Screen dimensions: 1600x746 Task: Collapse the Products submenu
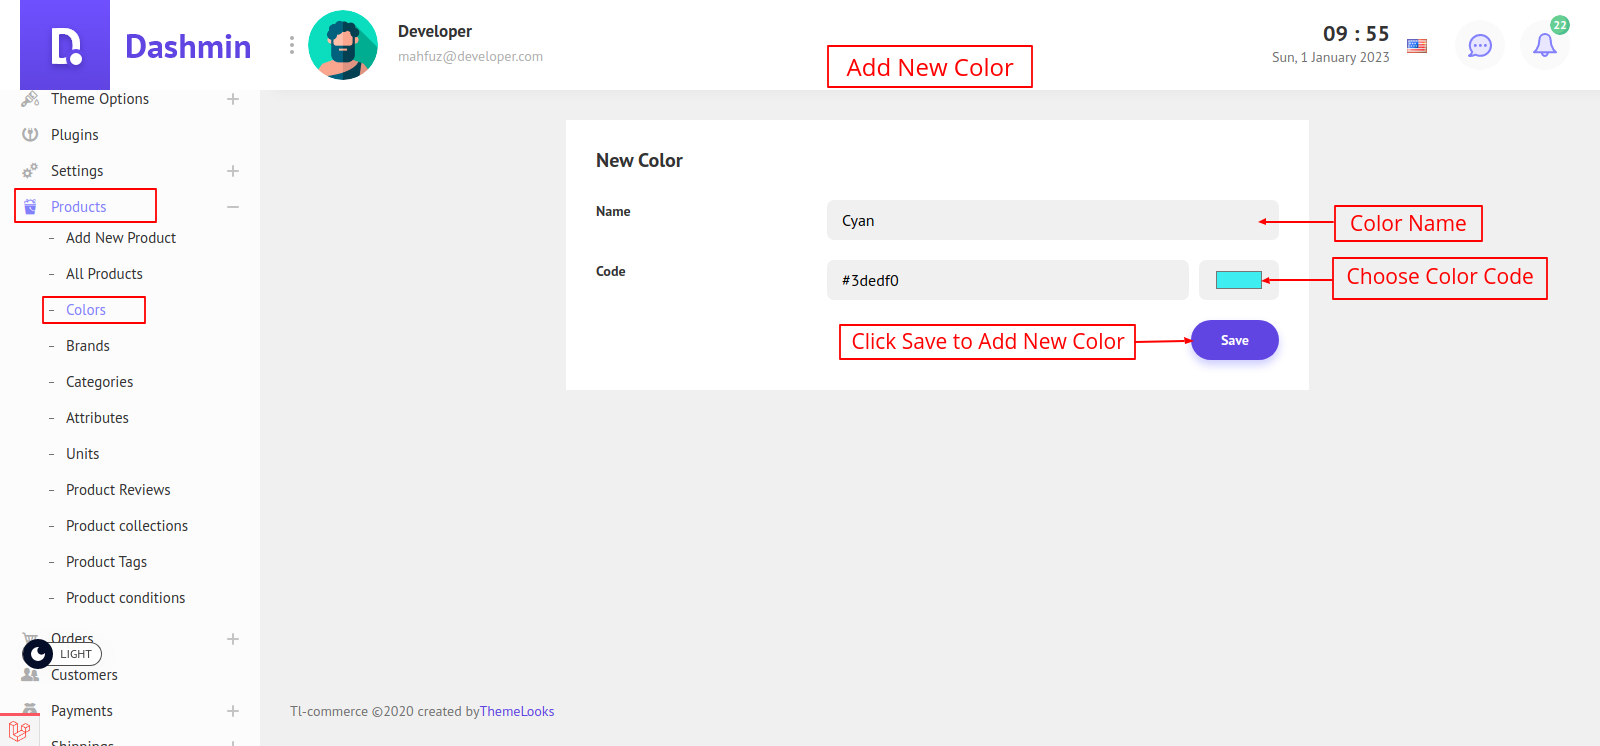[233, 207]
